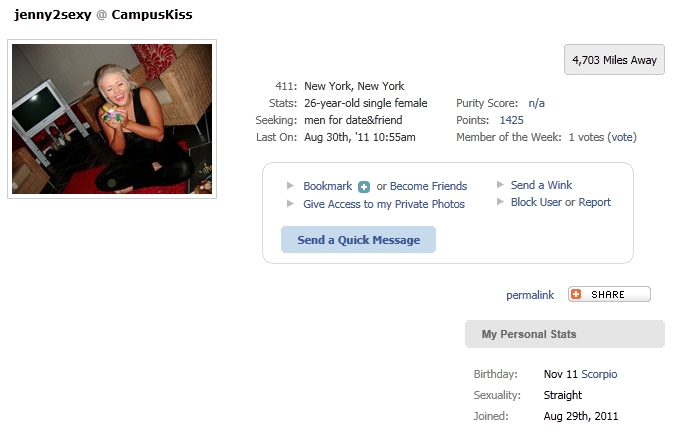Click the Scorpio zodiac link

coord(599,375)
